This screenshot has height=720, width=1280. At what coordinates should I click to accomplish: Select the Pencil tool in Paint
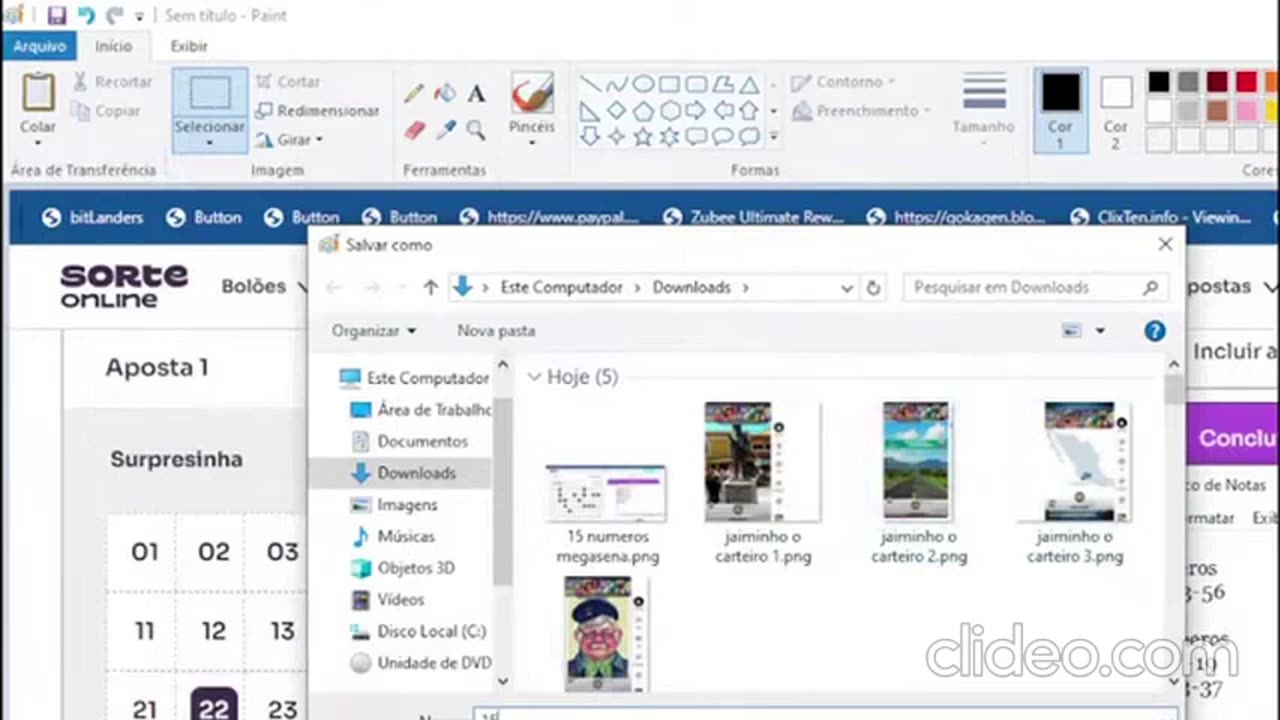coord(414,93)
